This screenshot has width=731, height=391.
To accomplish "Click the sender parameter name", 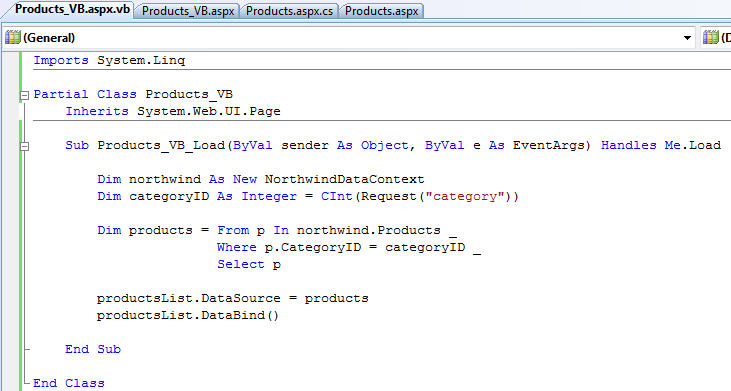I will tap(305, 145).
